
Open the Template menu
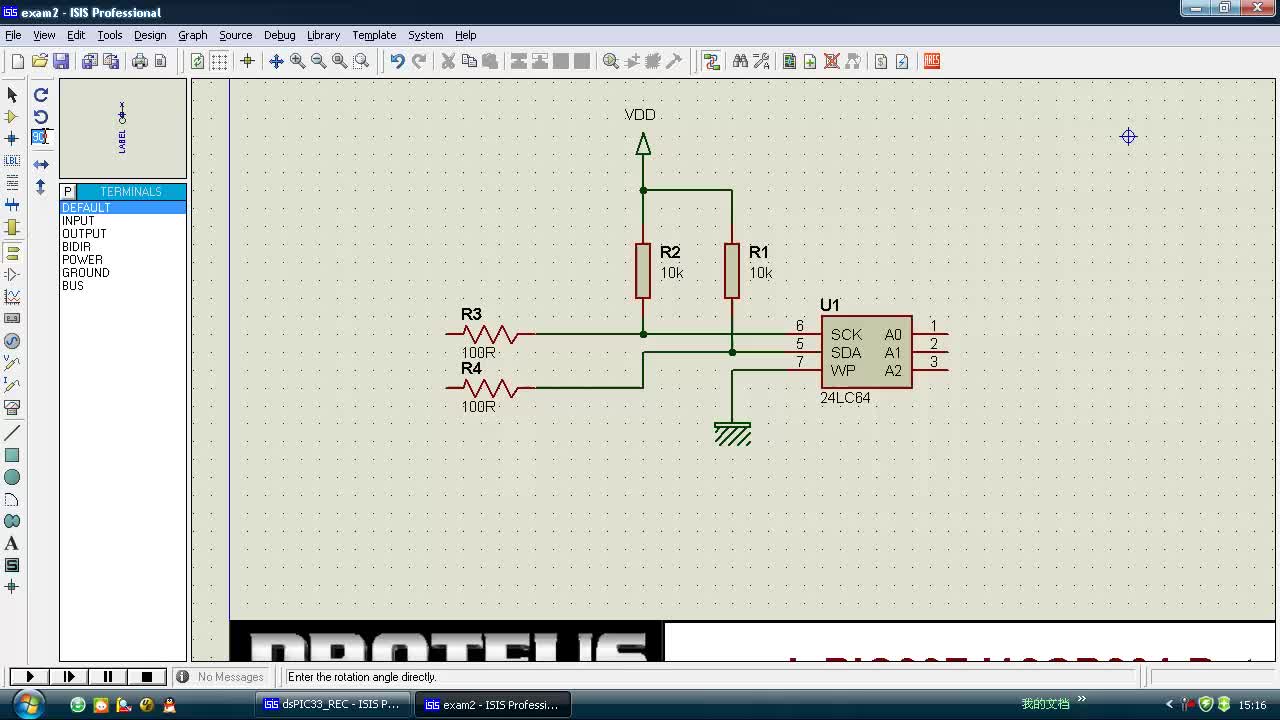374,35
